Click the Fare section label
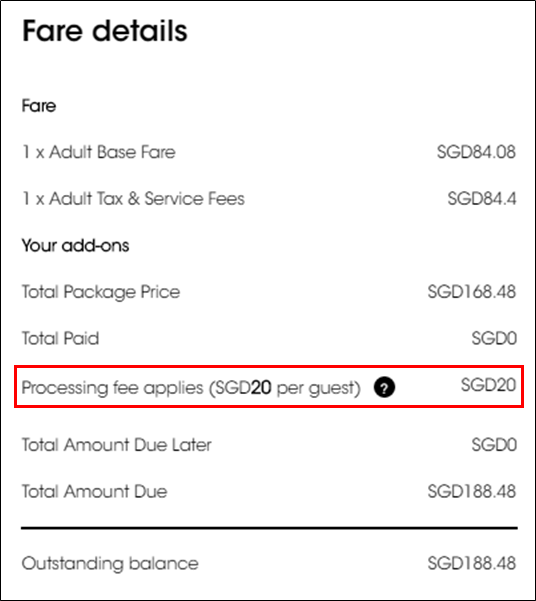 point(39,106)
